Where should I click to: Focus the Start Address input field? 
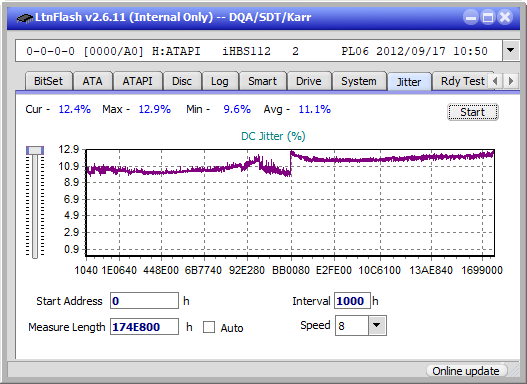tap(145, 301)
